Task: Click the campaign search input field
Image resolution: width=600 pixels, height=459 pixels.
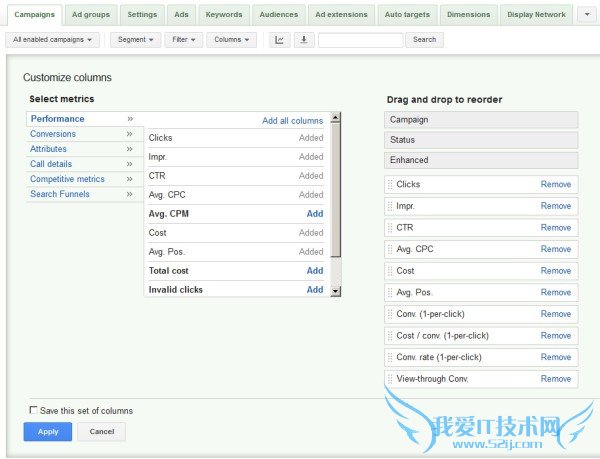Action: click(x=361, y=40)
